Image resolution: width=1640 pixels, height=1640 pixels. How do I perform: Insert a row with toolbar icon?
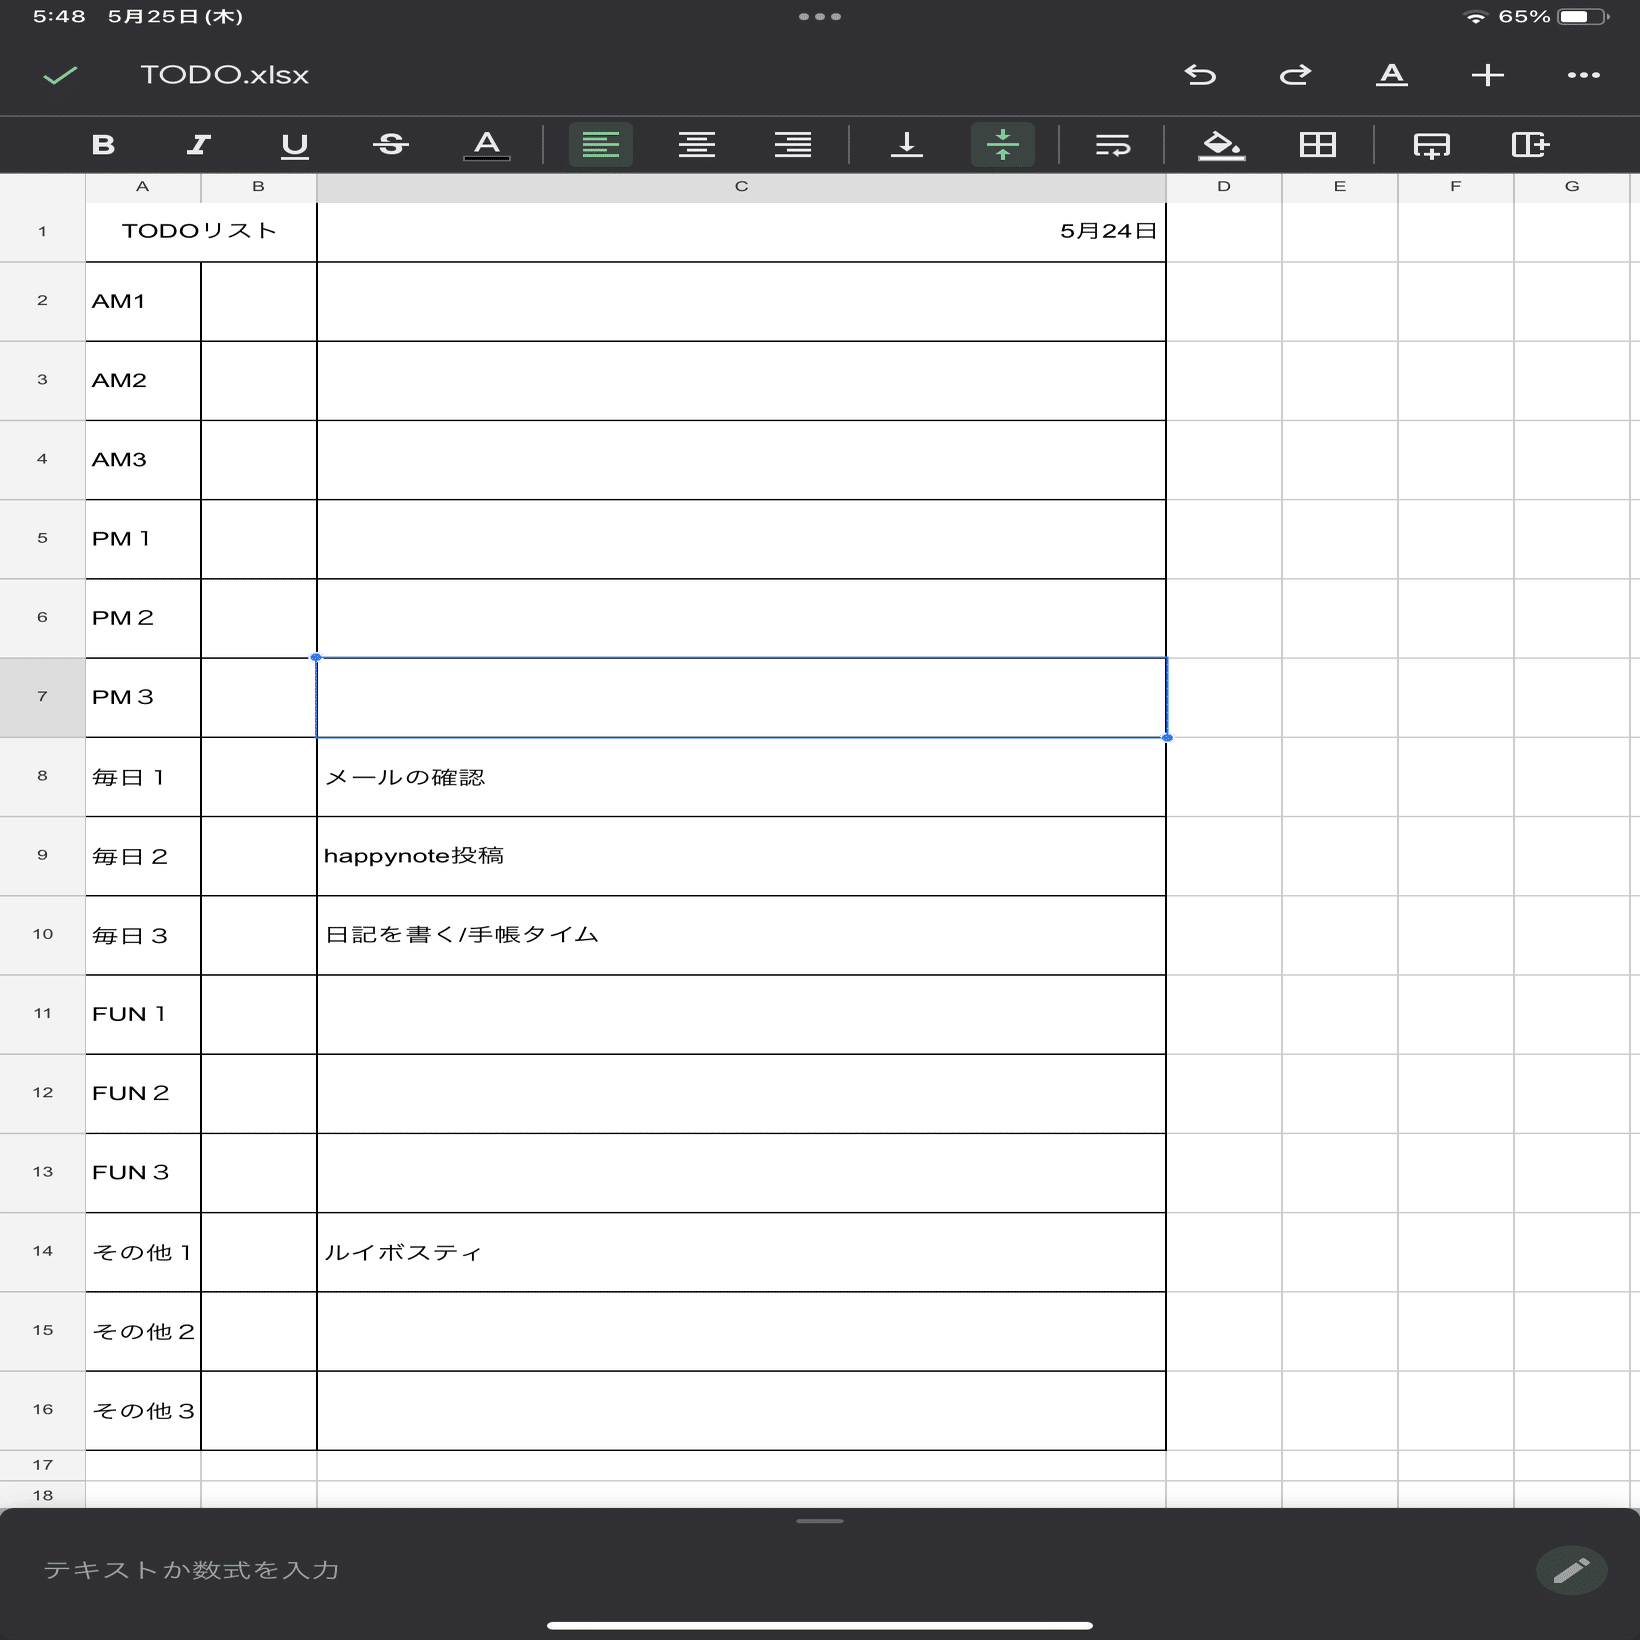pyautogui.click(x=1431, y=145)
